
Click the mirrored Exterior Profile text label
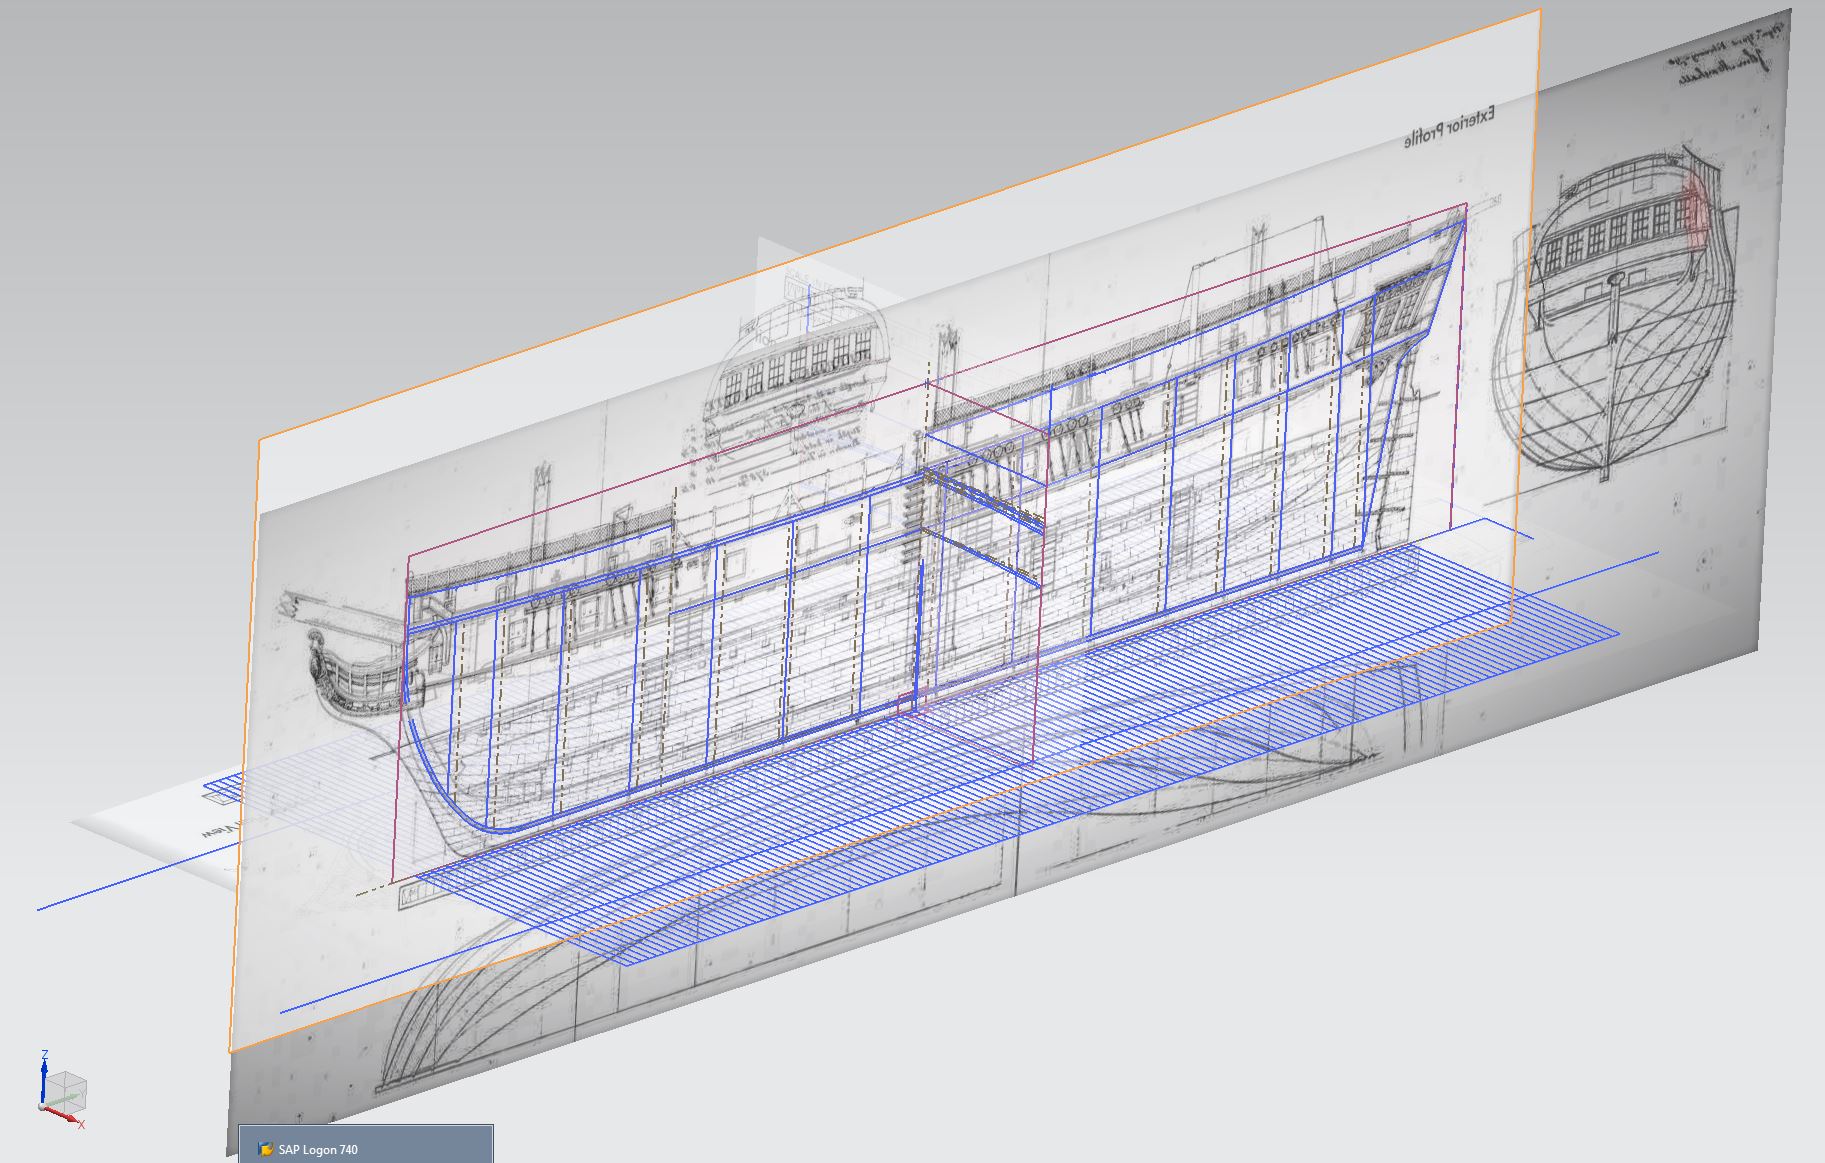[1449, 127]
